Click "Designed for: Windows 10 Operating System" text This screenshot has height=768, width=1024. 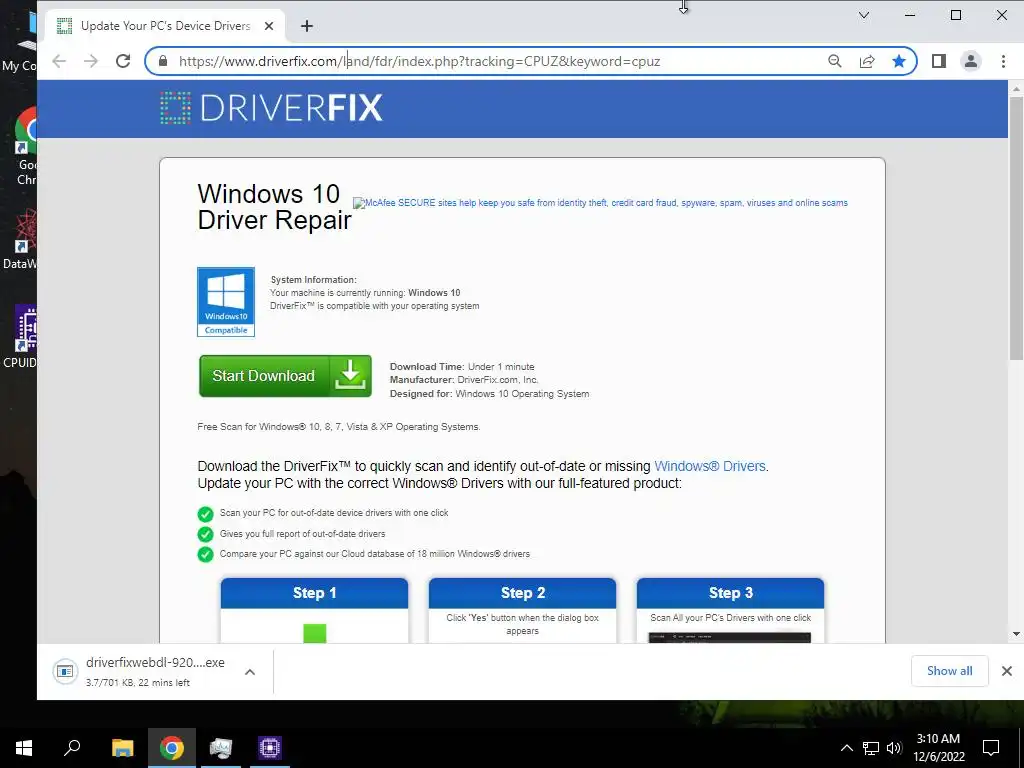click(489, 394)
